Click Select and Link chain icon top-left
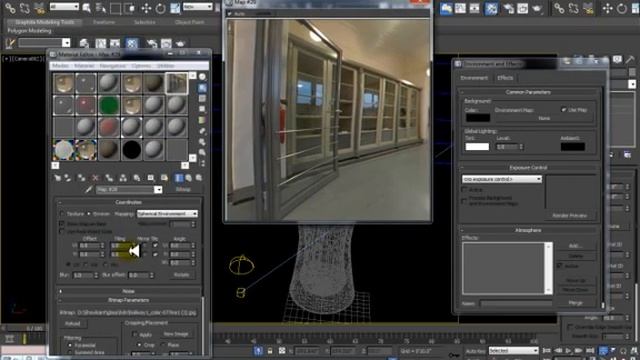 [x=10, y=8]
